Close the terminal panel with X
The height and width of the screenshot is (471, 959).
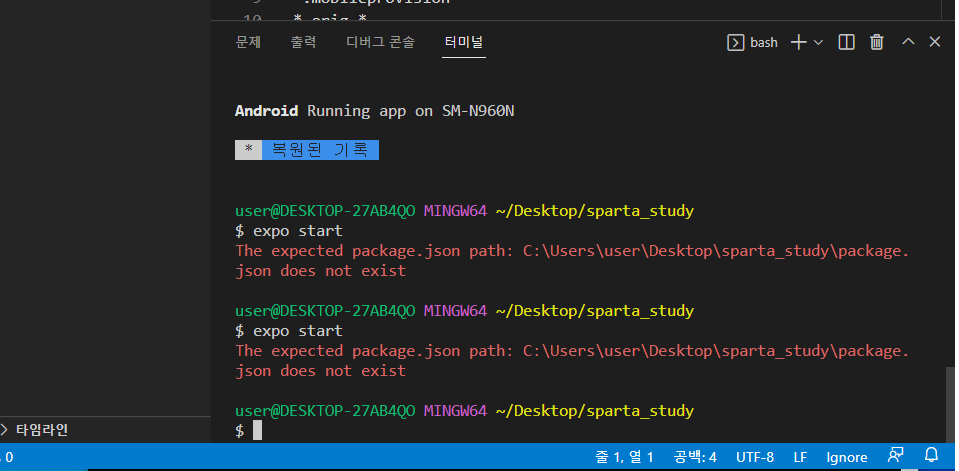935,42
